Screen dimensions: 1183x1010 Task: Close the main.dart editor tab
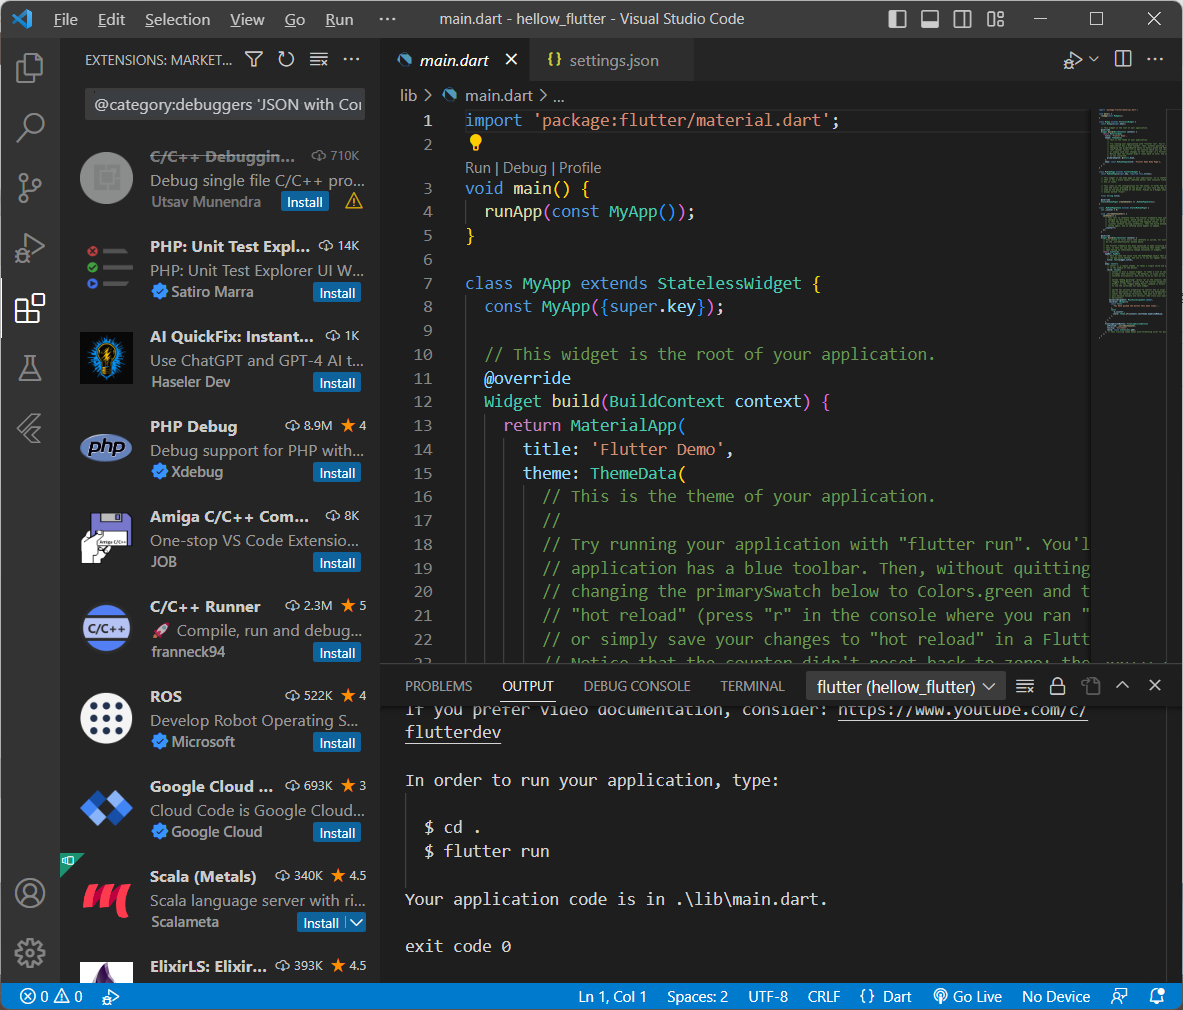(x=511, y=60)
